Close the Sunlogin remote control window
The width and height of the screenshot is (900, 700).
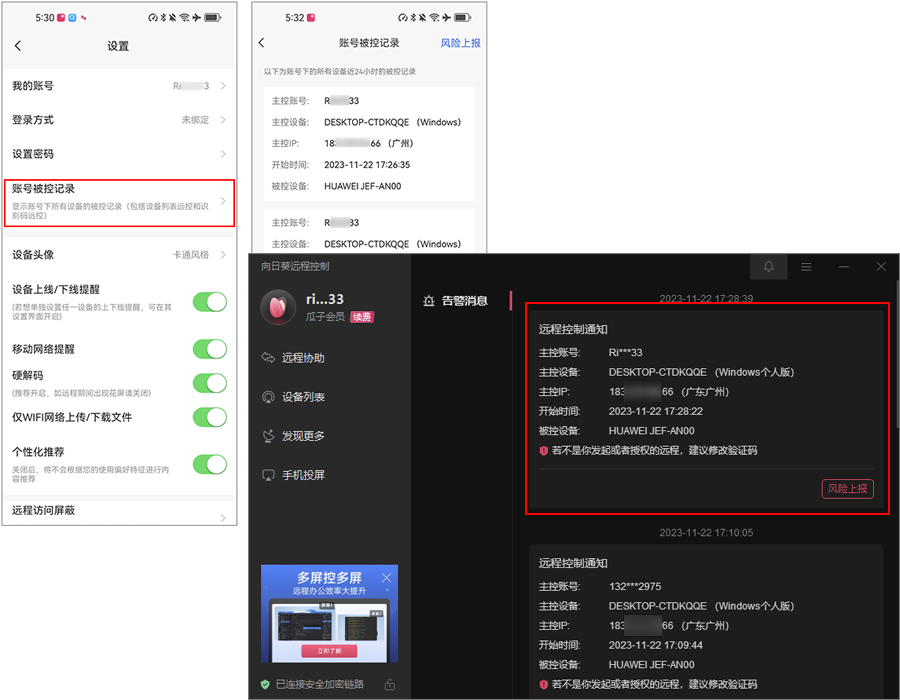[881, 266]
